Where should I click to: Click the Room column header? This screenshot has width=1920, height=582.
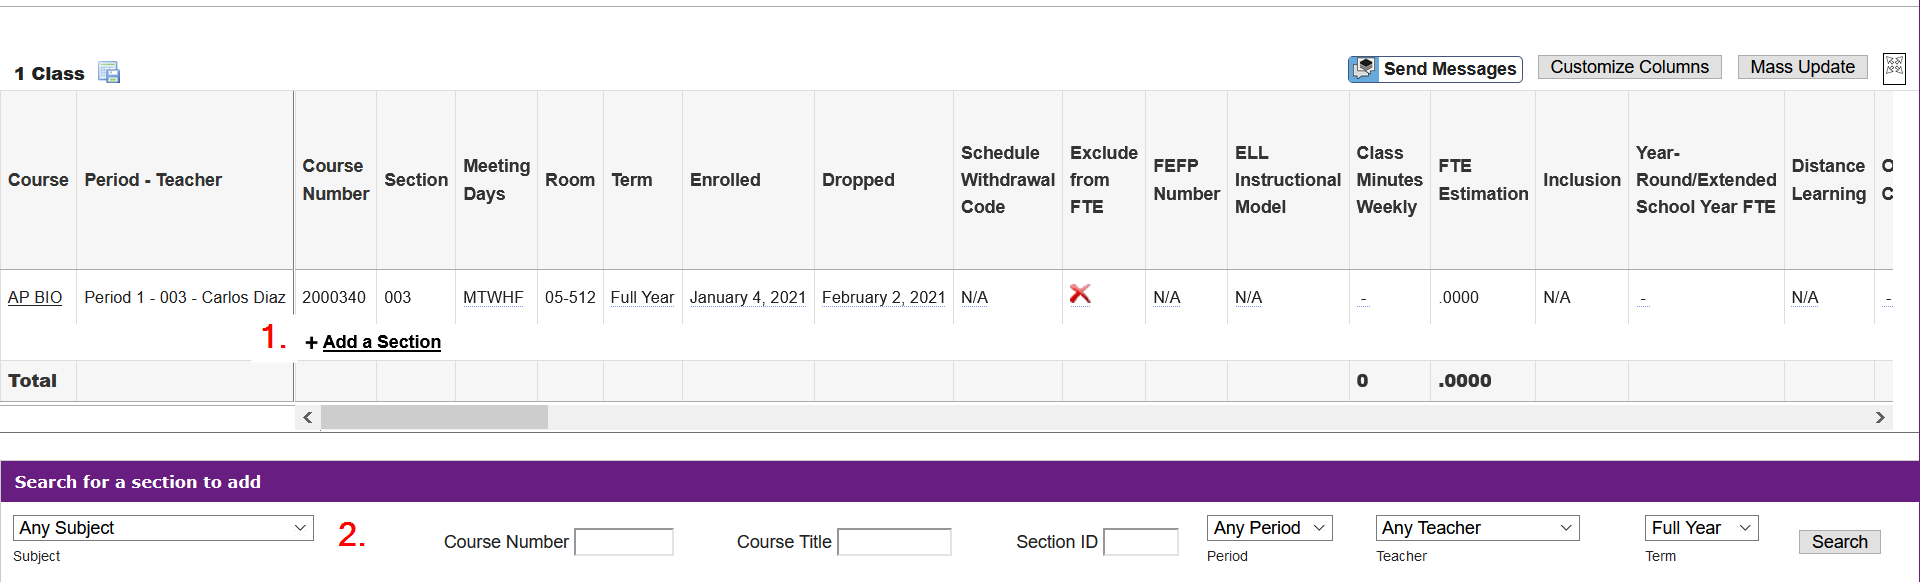point(570,180)
